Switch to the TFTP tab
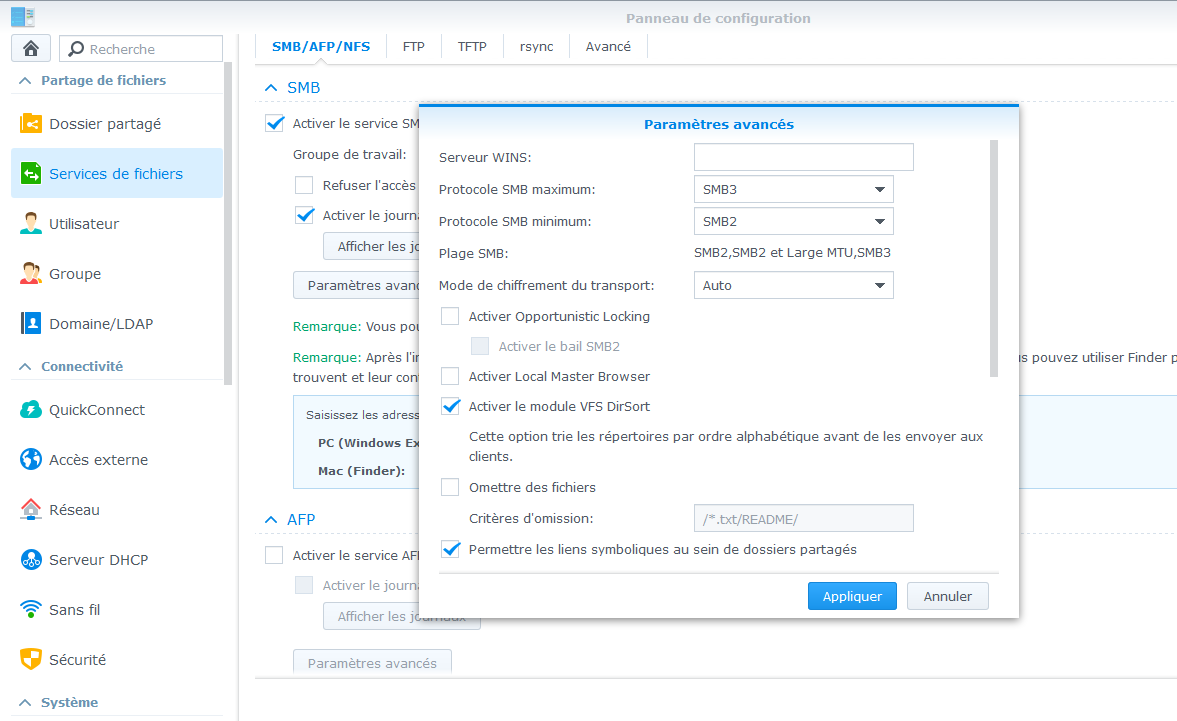The width and height of the screenshot is (1177, 721). (x=472, y=47)
